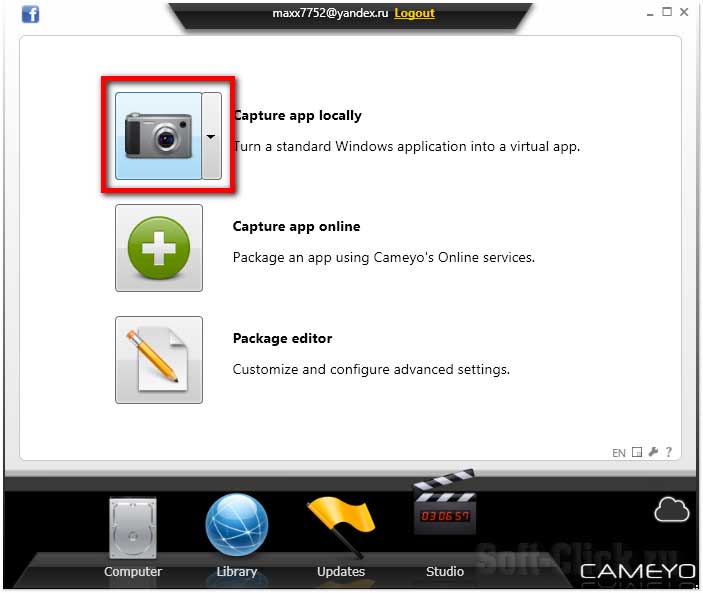The width and height of the screenshot is (703, 593).
Task: Click the CAMEYO logo
Action: (638, 571)
